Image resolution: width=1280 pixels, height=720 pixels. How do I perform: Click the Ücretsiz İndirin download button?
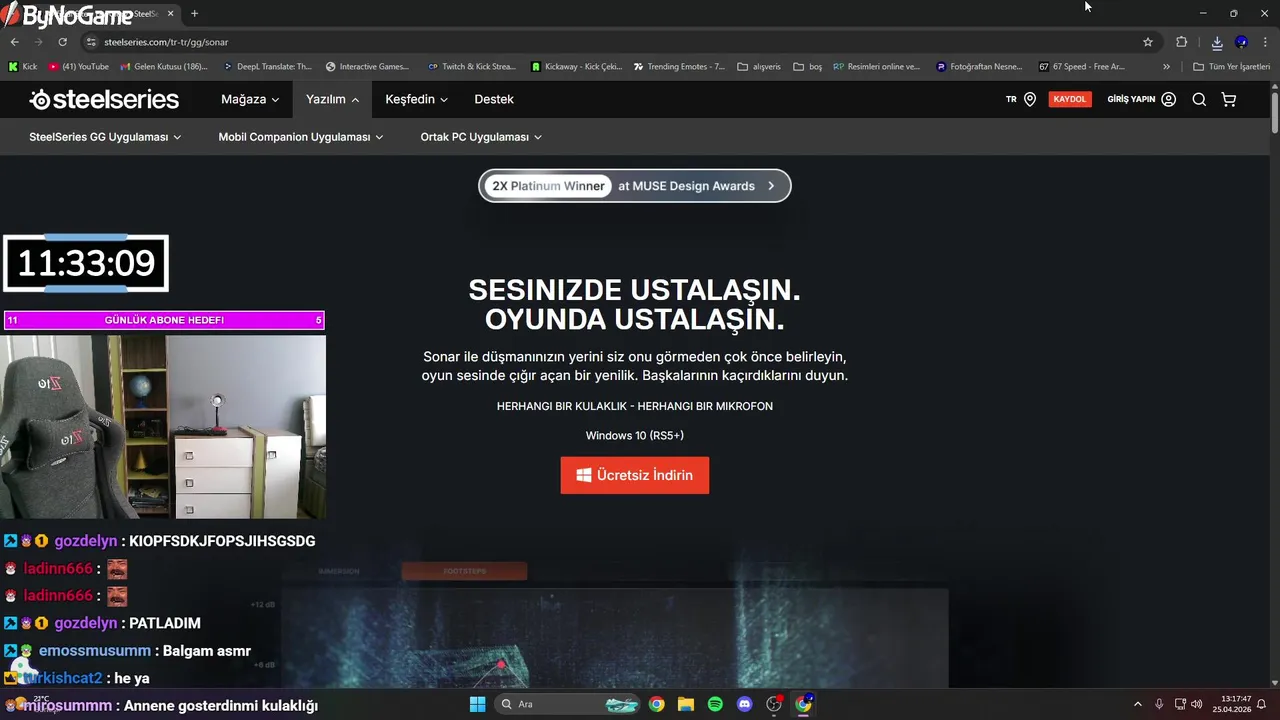(x=635, y=475)
